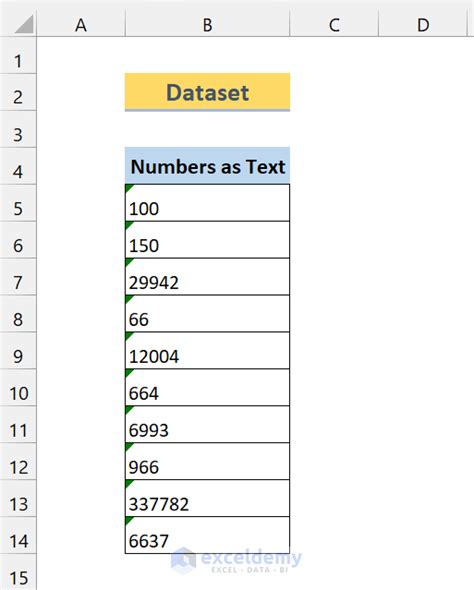Select the cell containing 6993
Image resolution: width=474 pixels, height=590 pixels.
point(207,424)
